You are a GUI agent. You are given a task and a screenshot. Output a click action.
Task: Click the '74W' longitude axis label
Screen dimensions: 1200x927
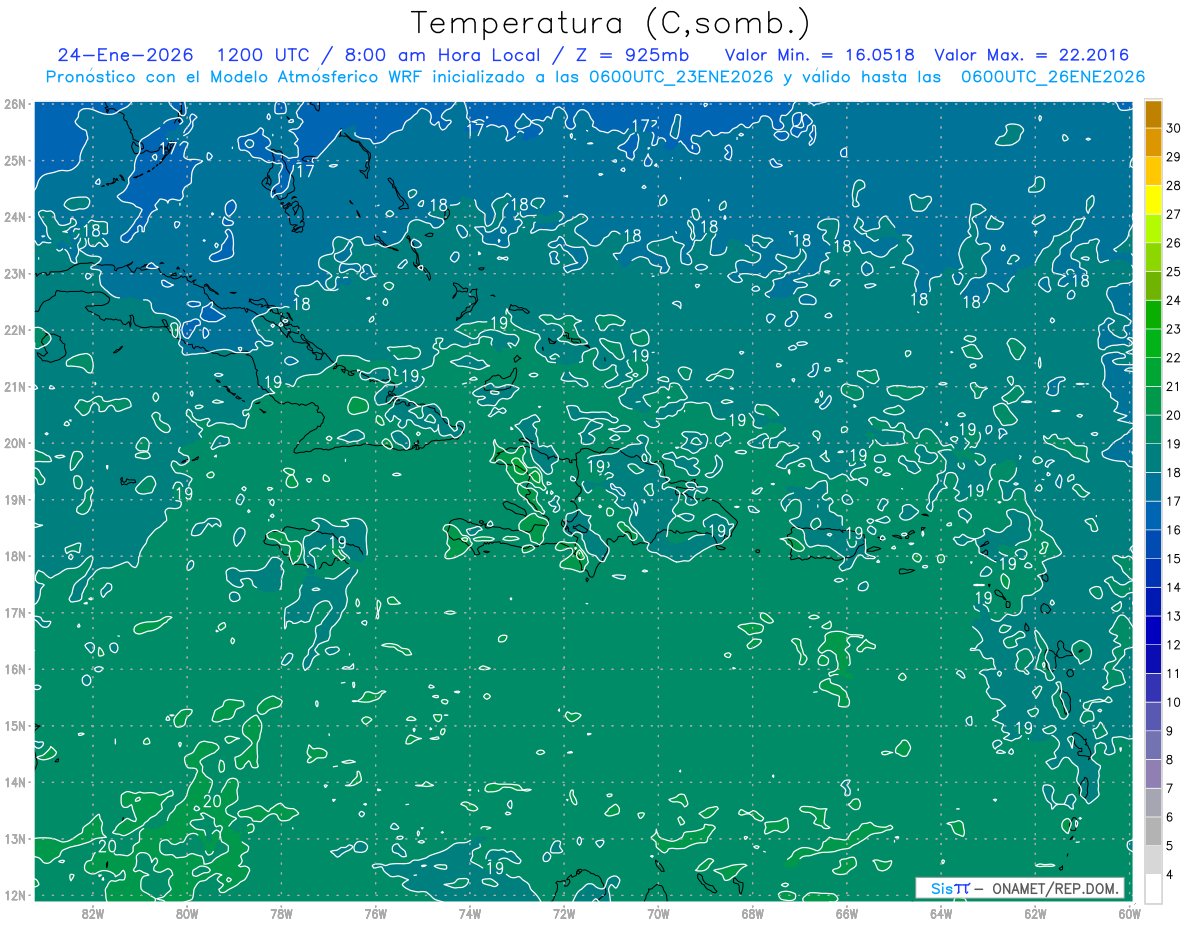click(x=469, y=913)
